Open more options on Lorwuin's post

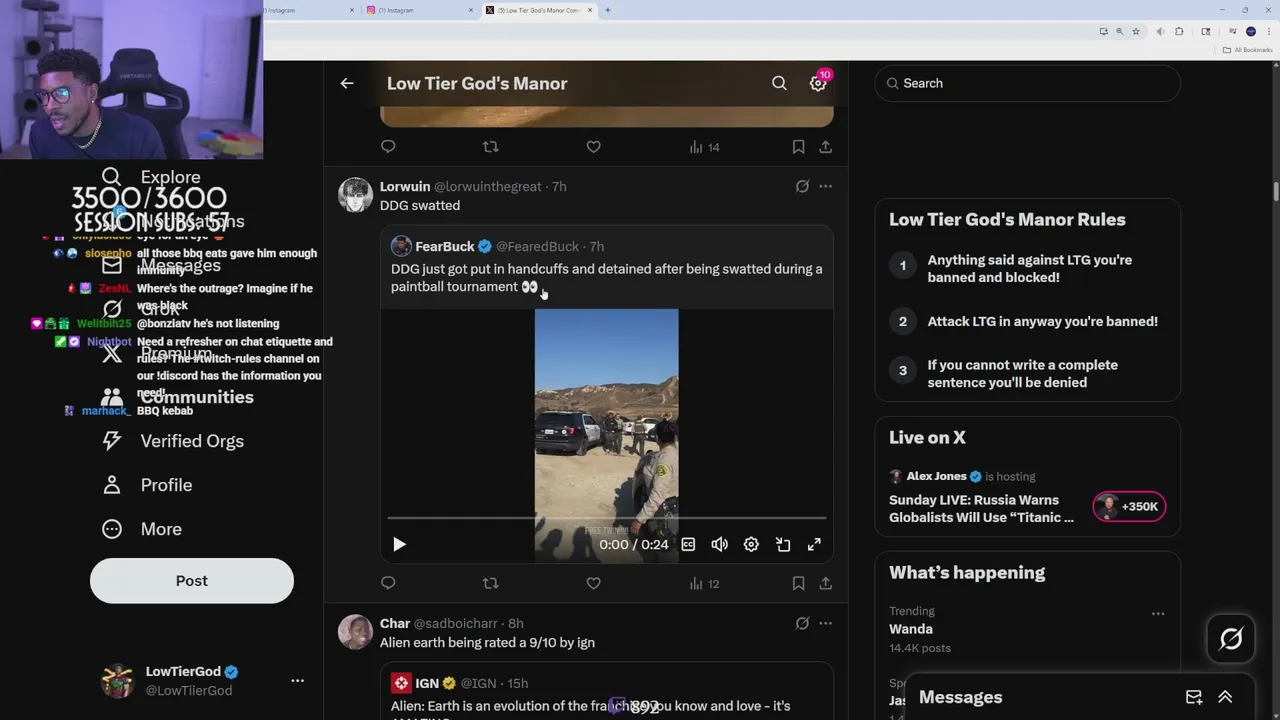[x=825, y=186]
